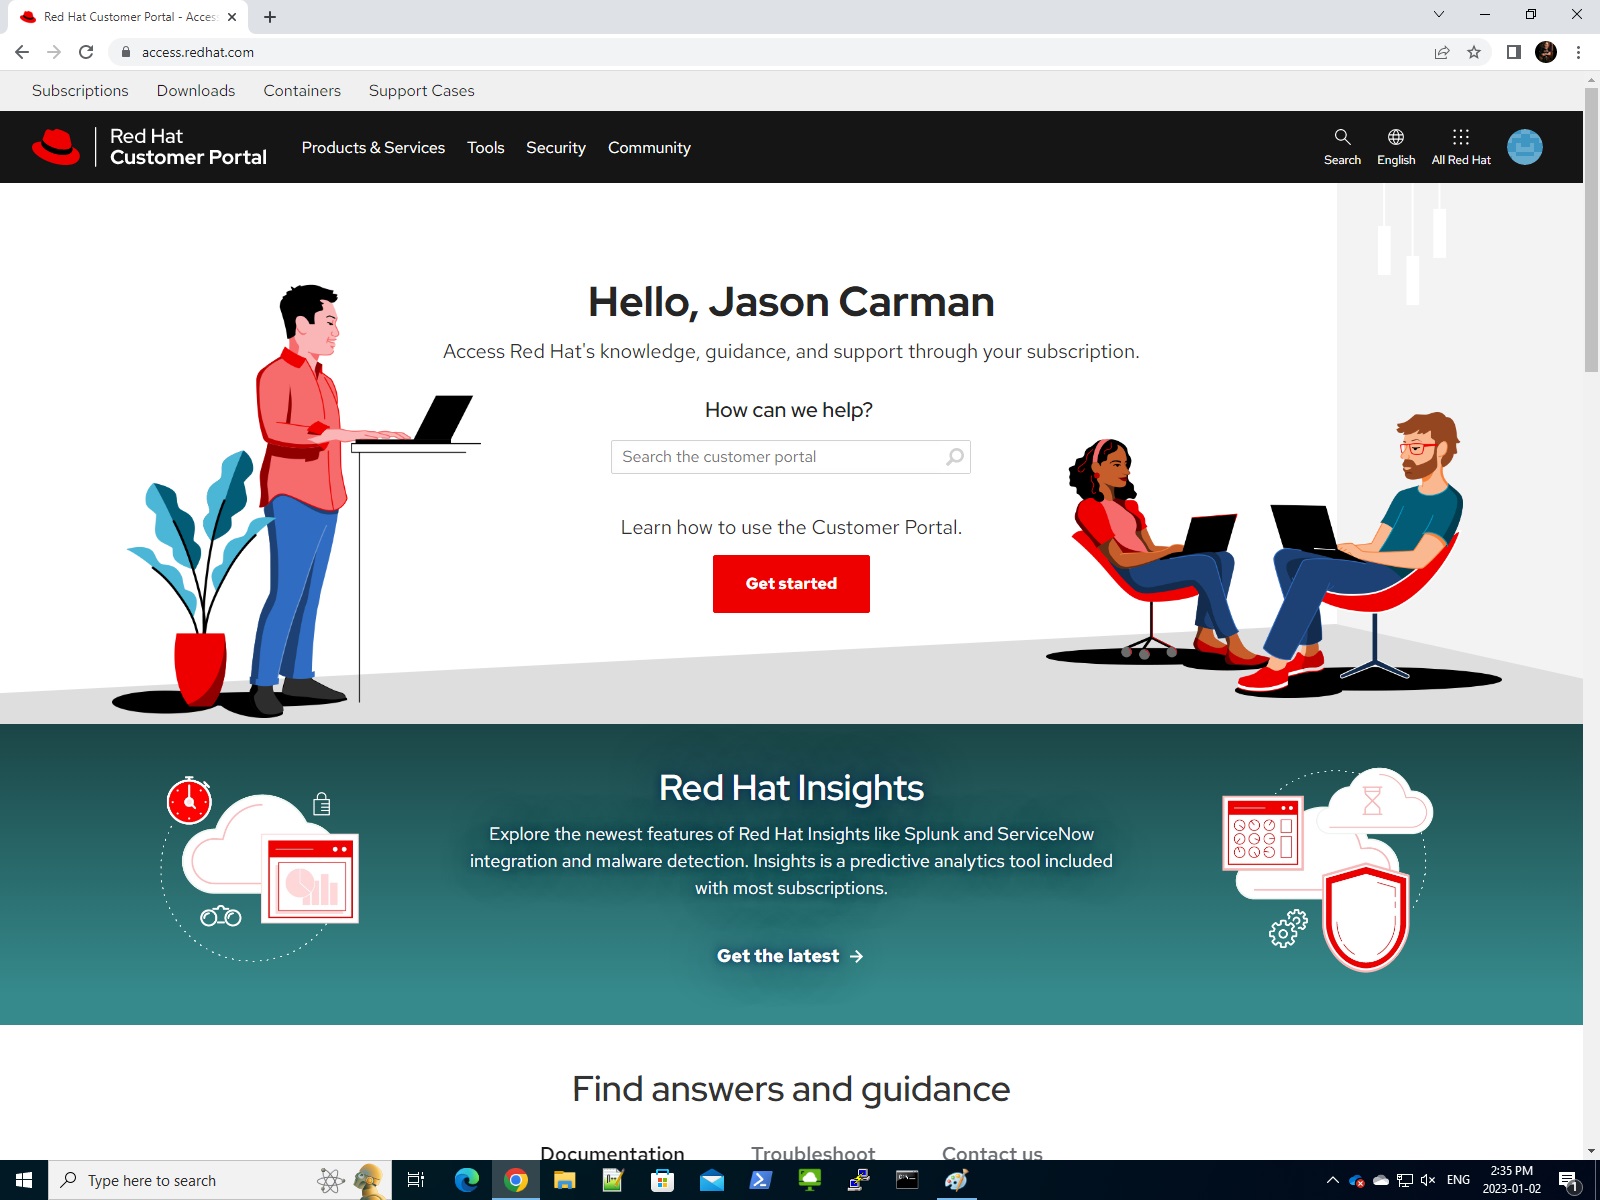Click the page vertical scrollbar thumb
The image size is (1600, 1200).
[1591, 230]
